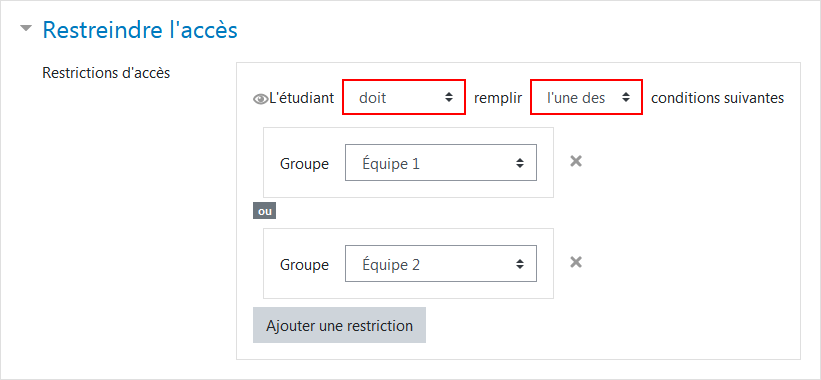Open the "l'une des" dropdown

click(x=586, y=97)
